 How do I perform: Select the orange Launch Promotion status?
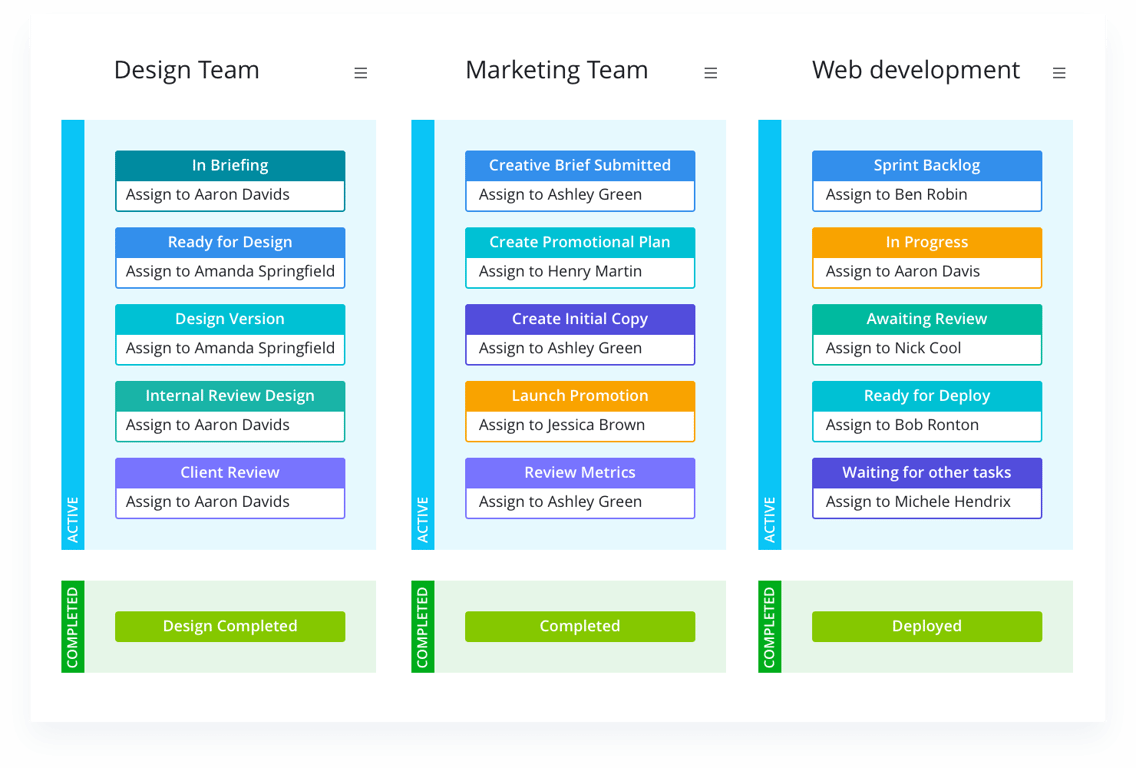[580, 396]
